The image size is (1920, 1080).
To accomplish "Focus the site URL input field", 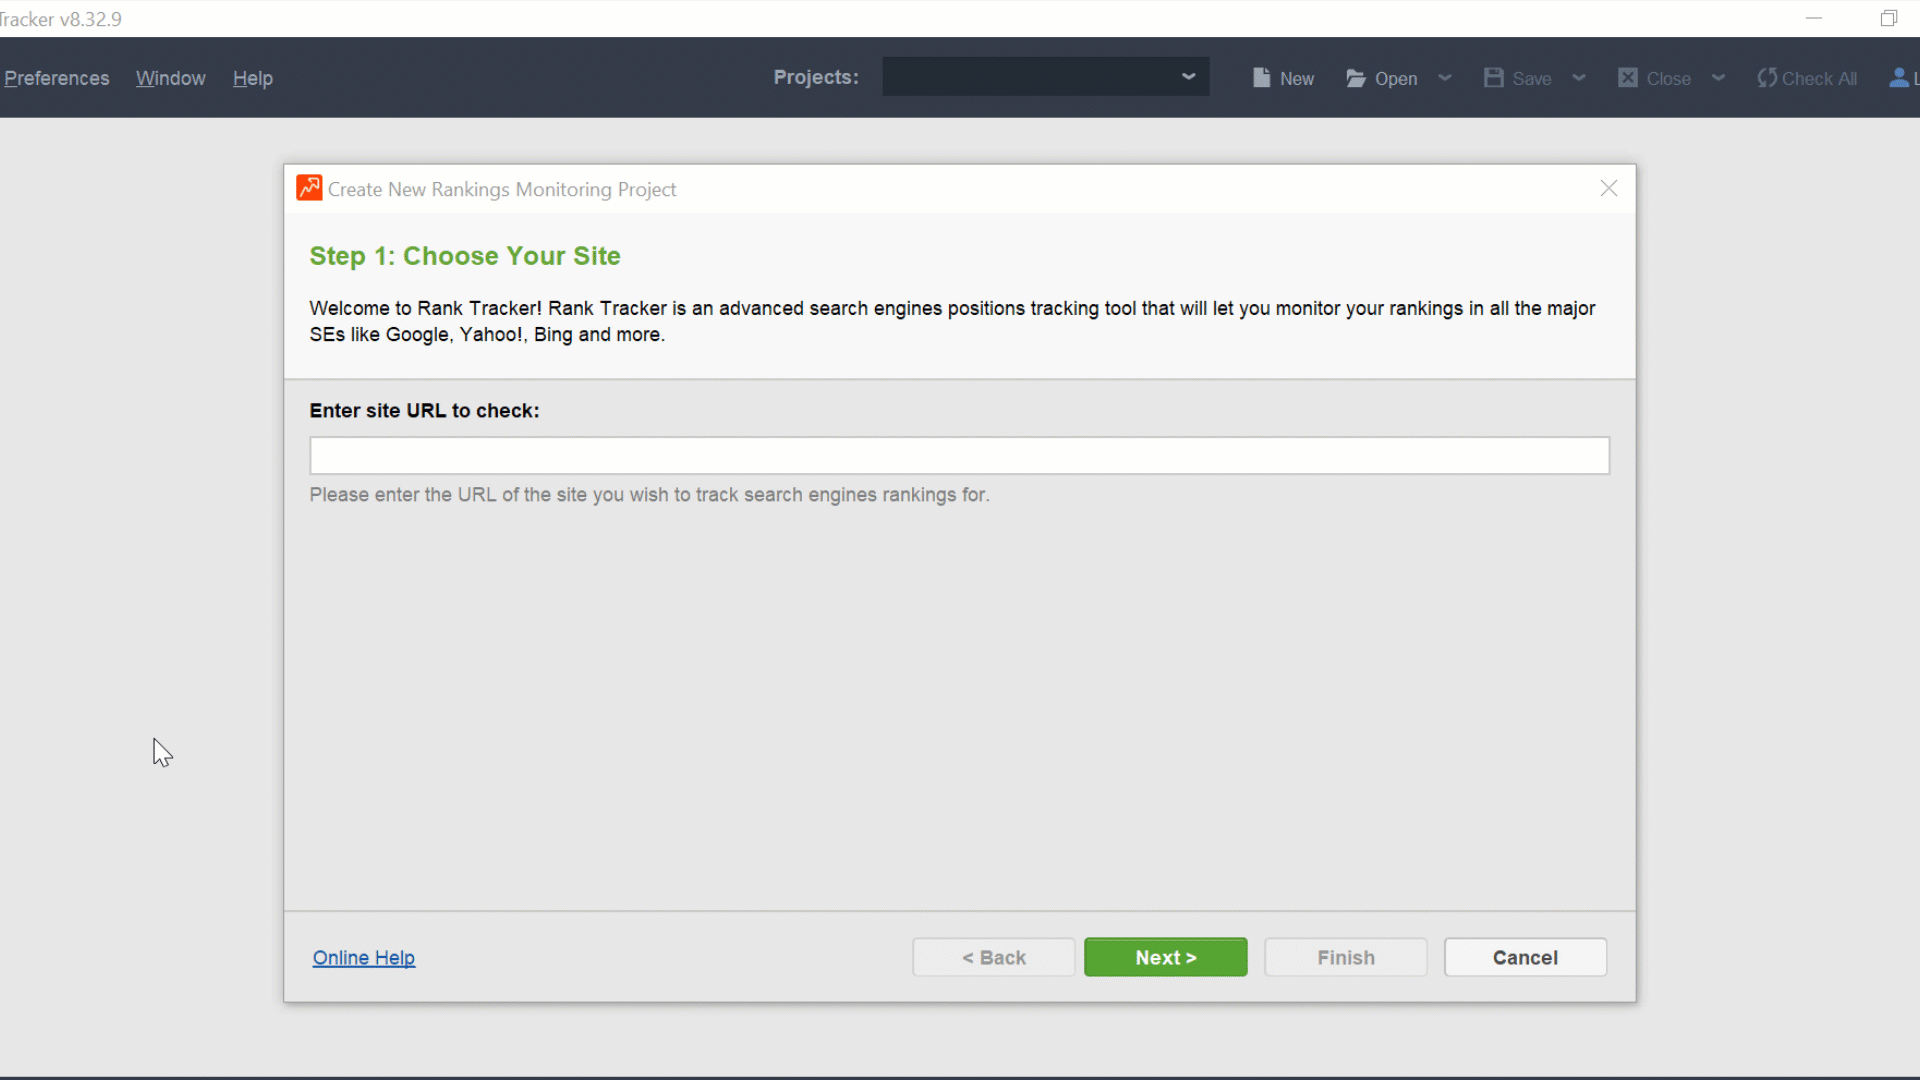I will (959, 455).
